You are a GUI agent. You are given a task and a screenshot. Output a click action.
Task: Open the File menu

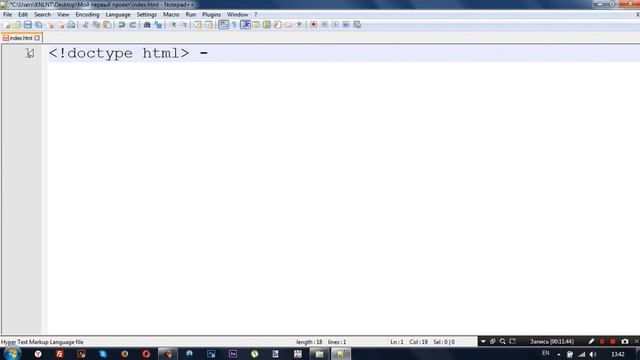click(x=7, y=14)
